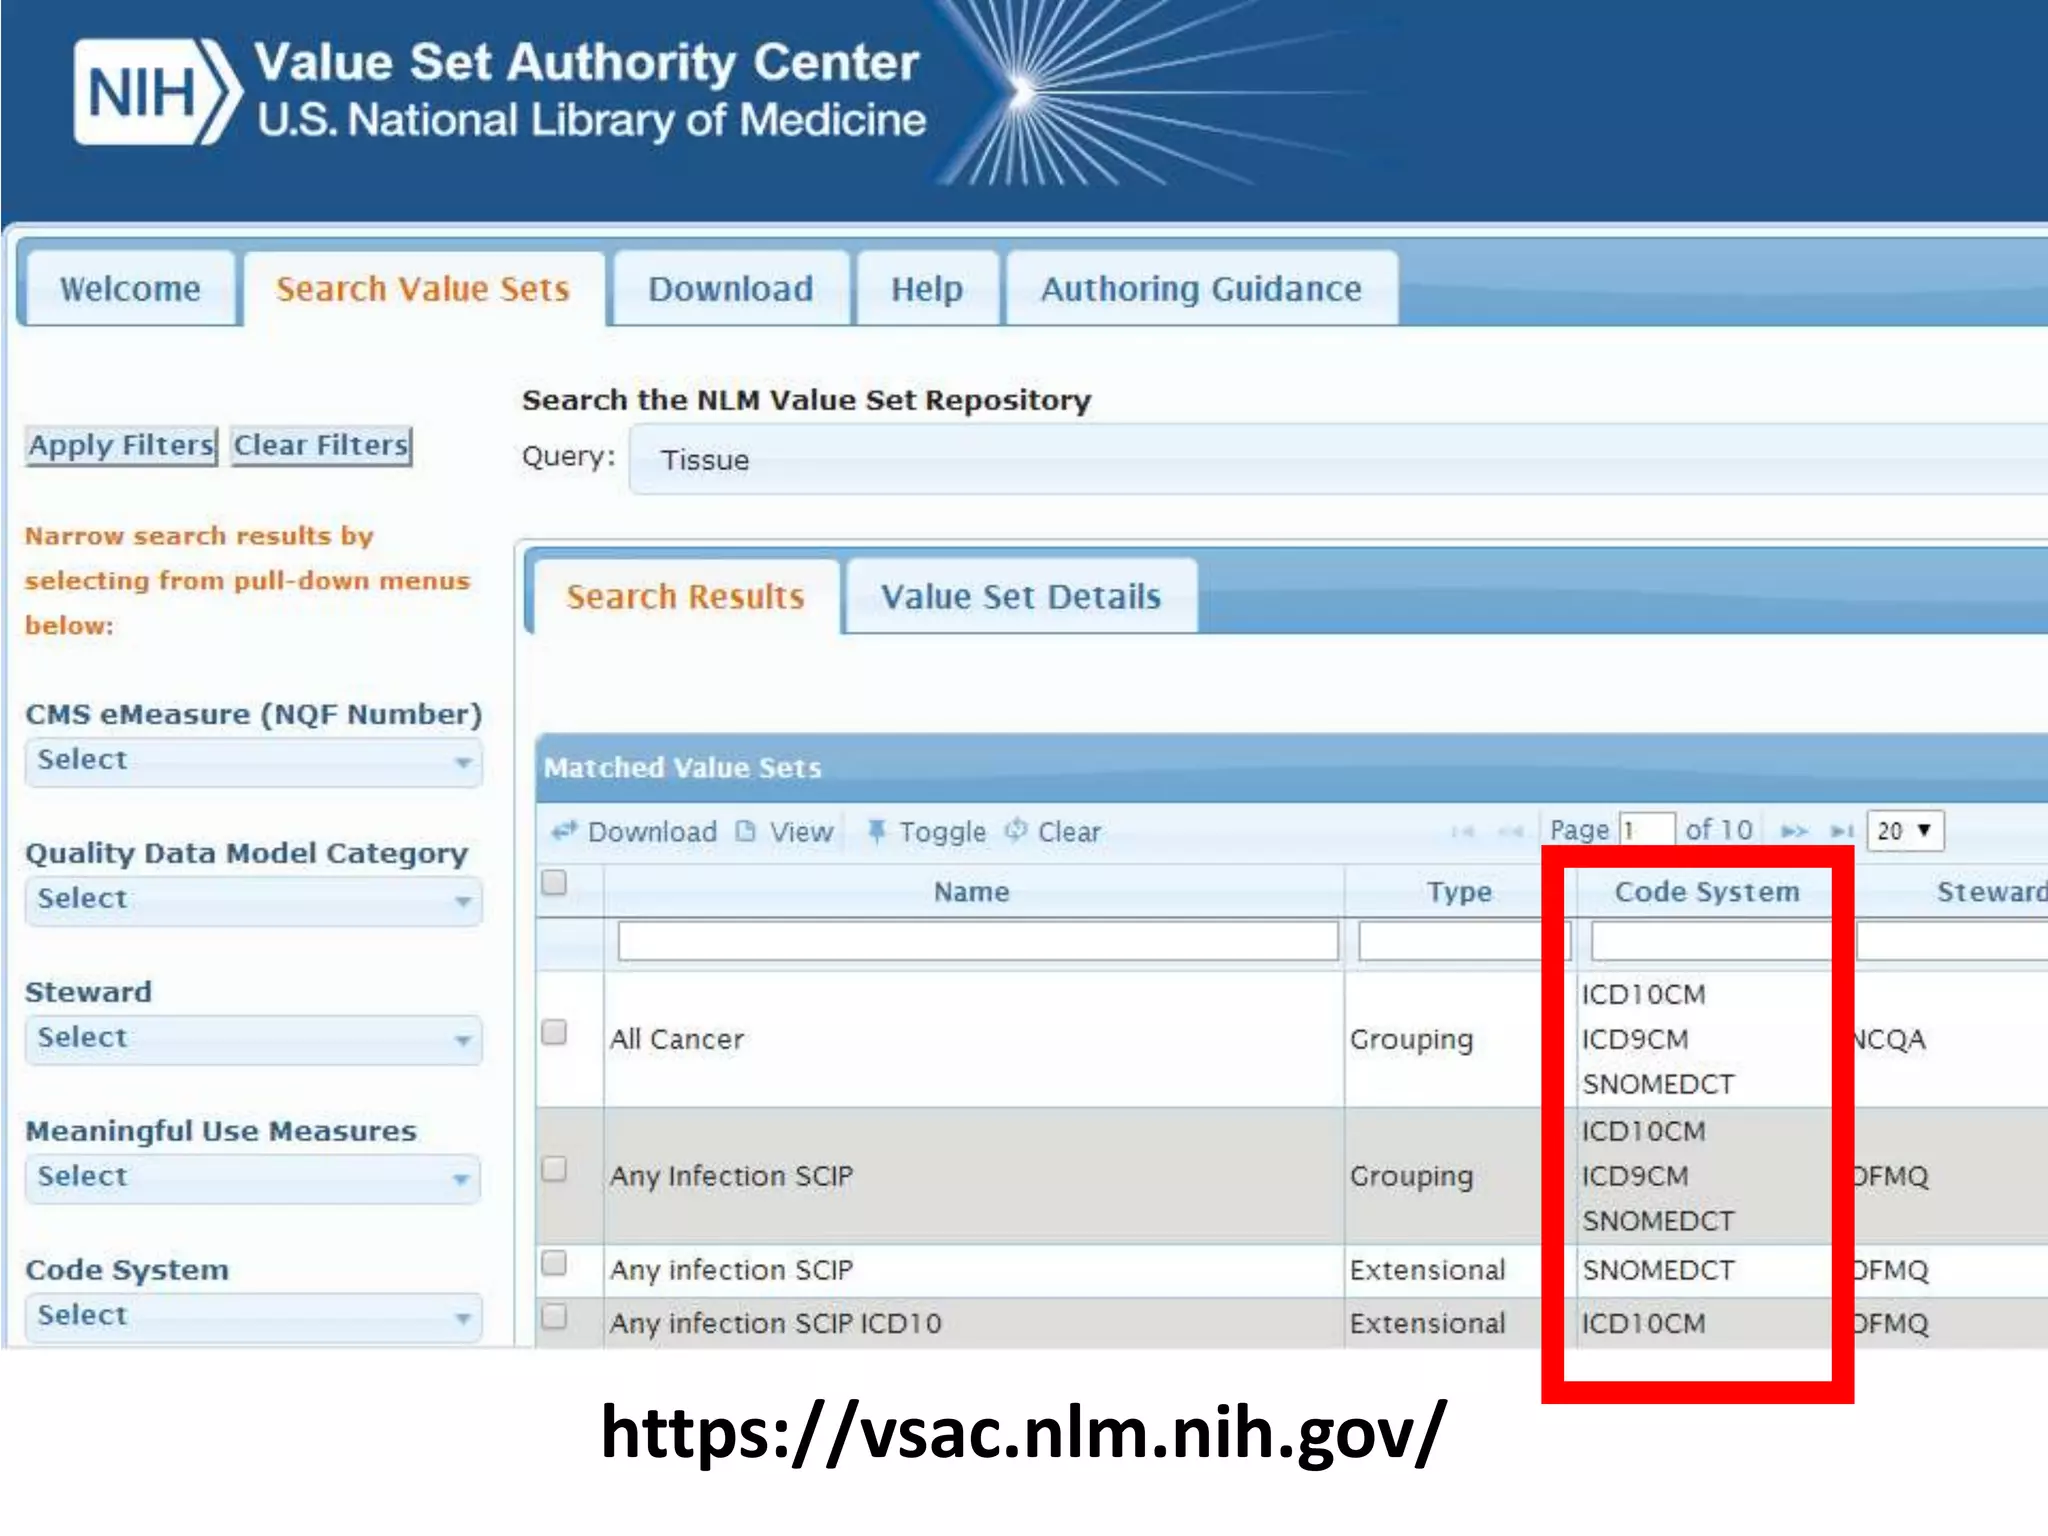Screen dimensions: 2048x1536
Task: Click the Clear Filters button
Action: pyautogui.click(x=321, y=445)
